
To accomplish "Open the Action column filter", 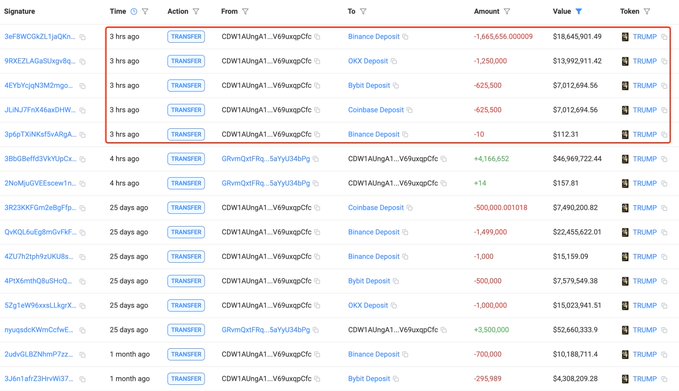I will [x=196, y=12].
